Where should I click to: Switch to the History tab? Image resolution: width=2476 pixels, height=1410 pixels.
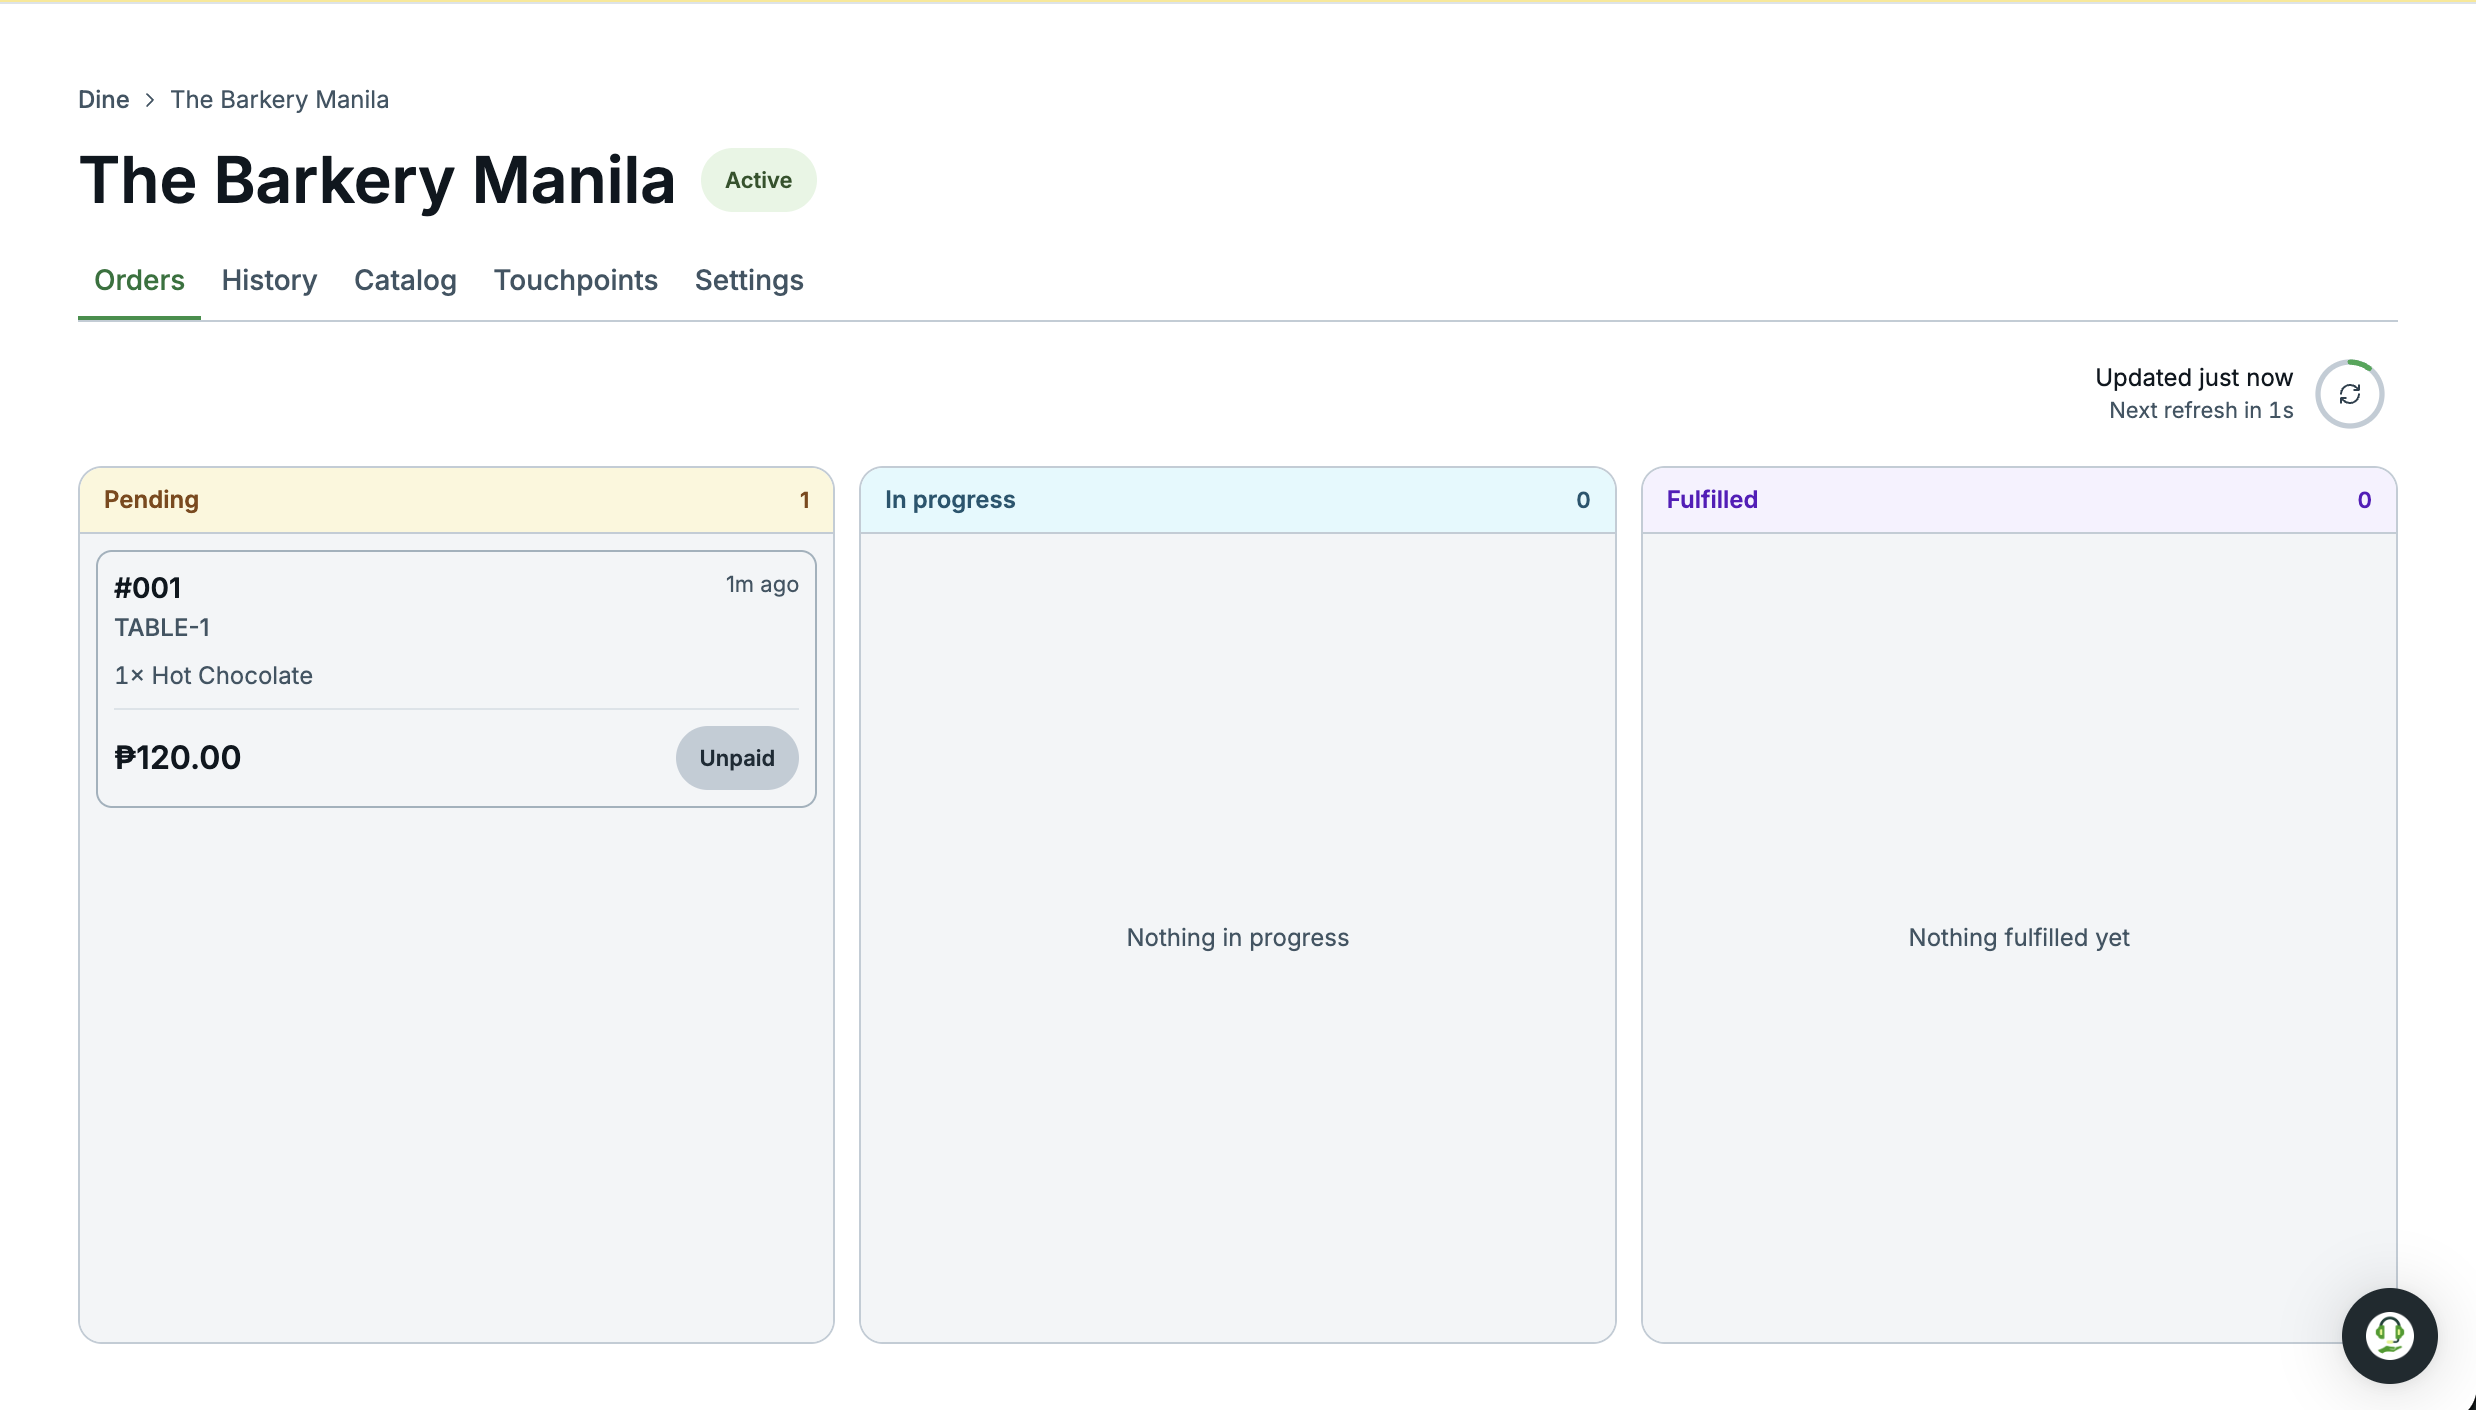pyautogui.click(x=269, y=280)
